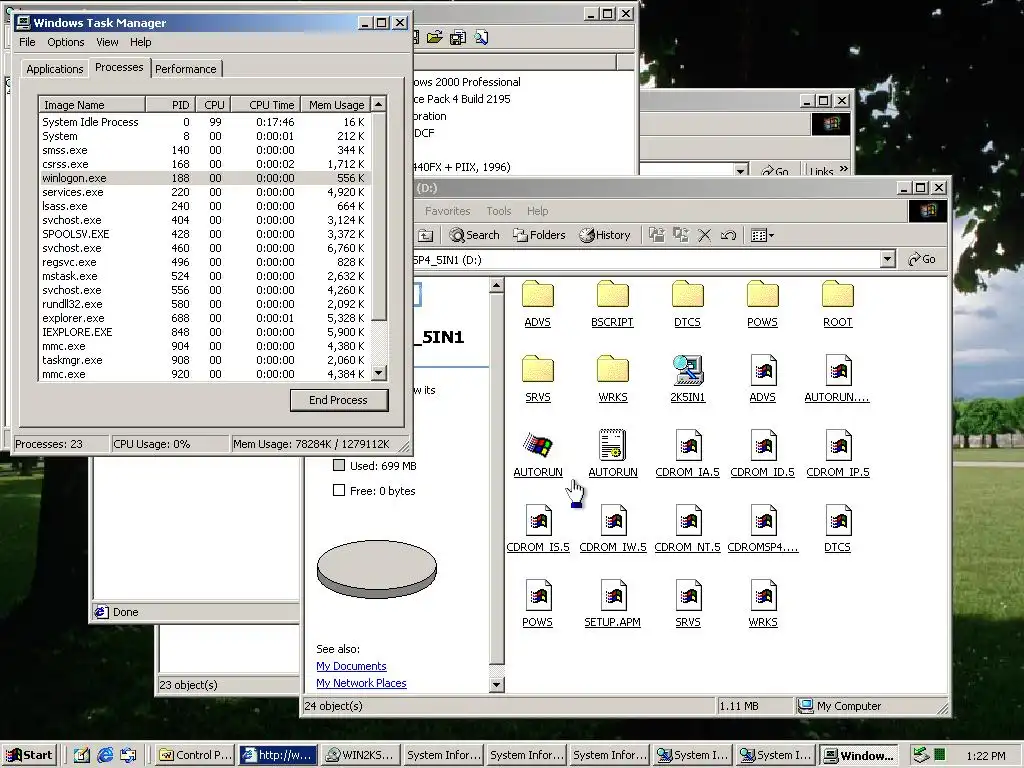Select the taskmgr.exe process row
Screen dimensions: 1024x768
(x=204, y=360)
